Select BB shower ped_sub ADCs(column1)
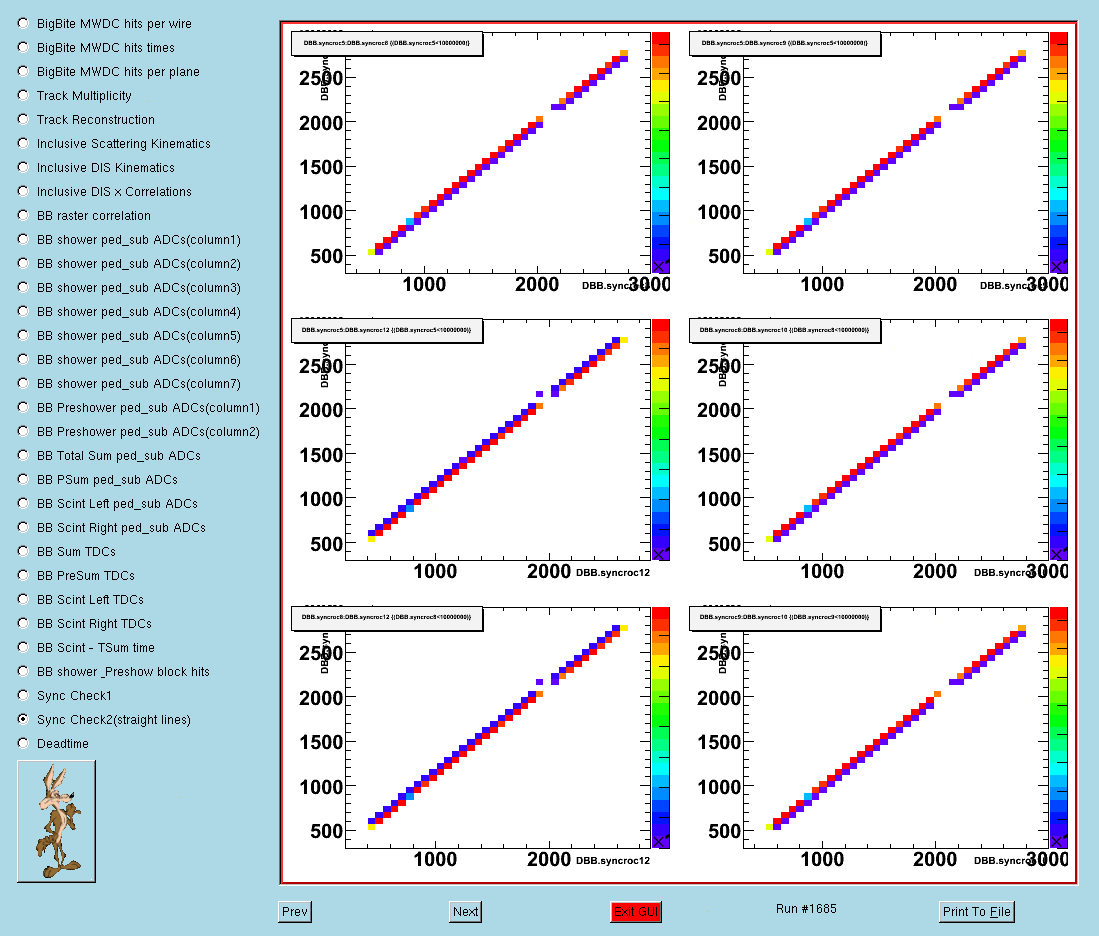Screen dimensions: 1099x936 (x=129, y=239)
